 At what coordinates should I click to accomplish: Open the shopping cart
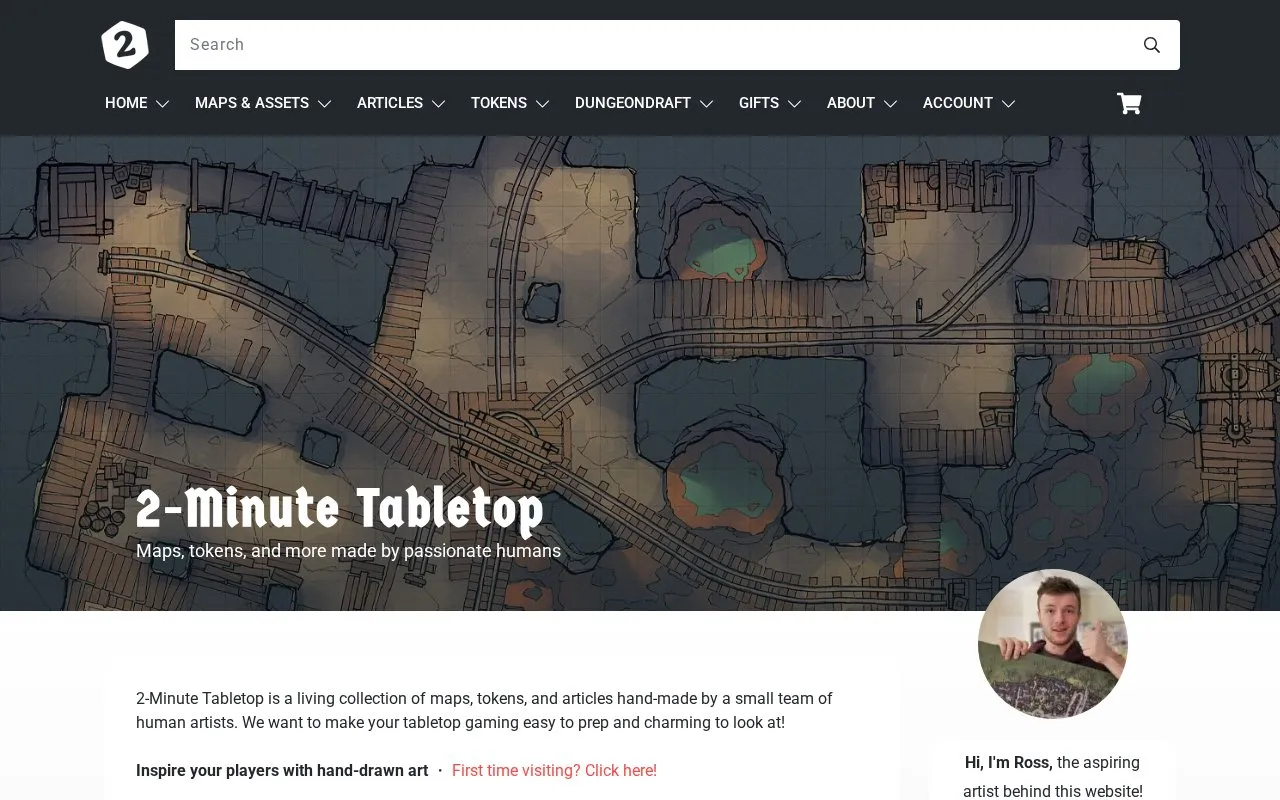pyautogui.click(x=1129, y=103)
